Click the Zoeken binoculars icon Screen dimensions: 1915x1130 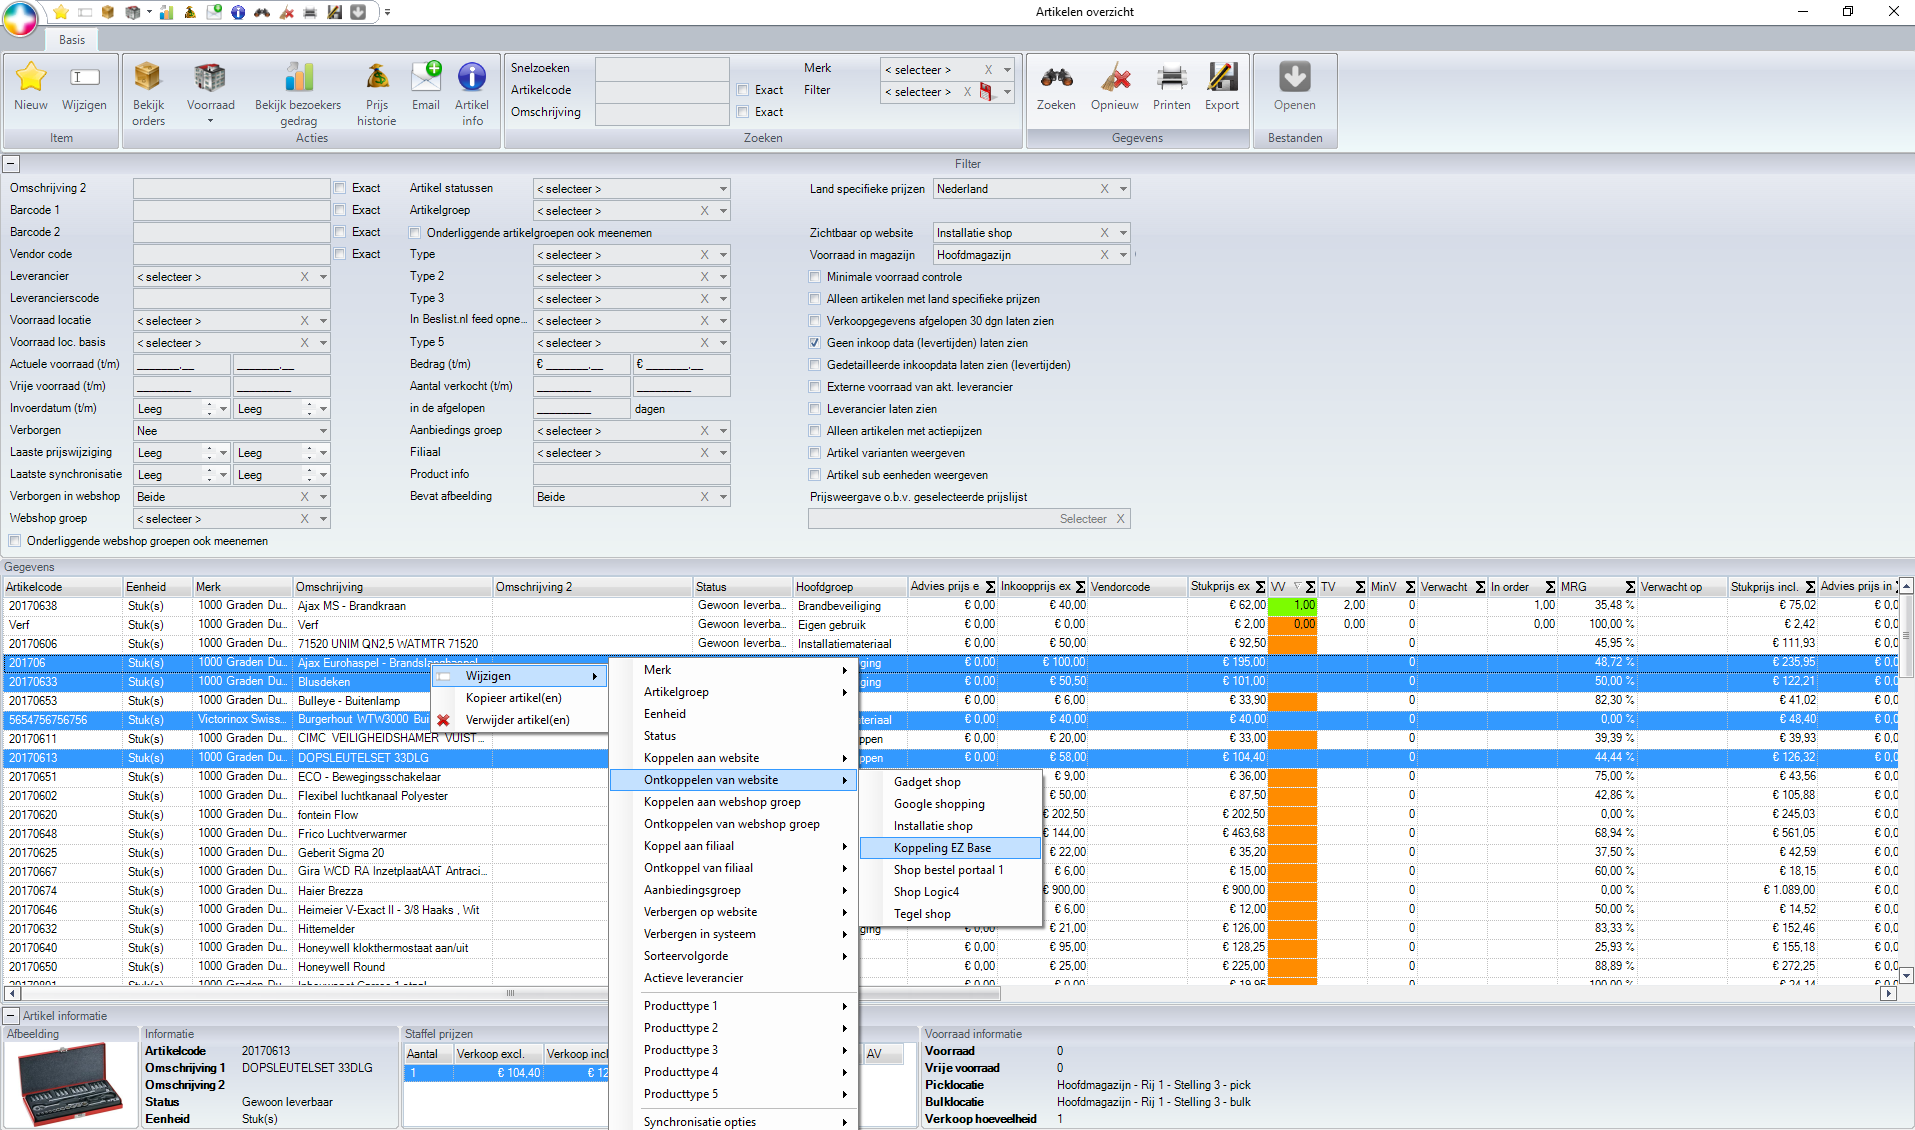point(1056,78)
